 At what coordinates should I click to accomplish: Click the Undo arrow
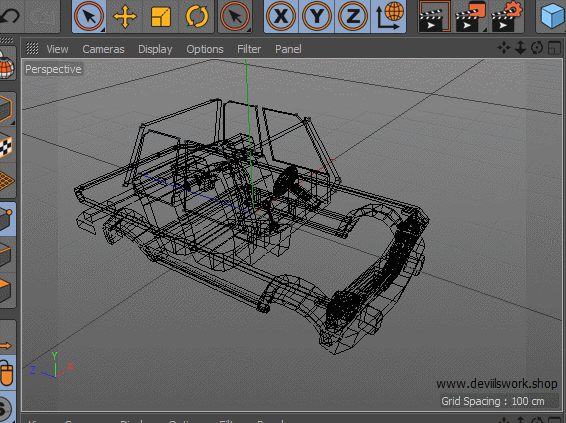click(10, 16)
